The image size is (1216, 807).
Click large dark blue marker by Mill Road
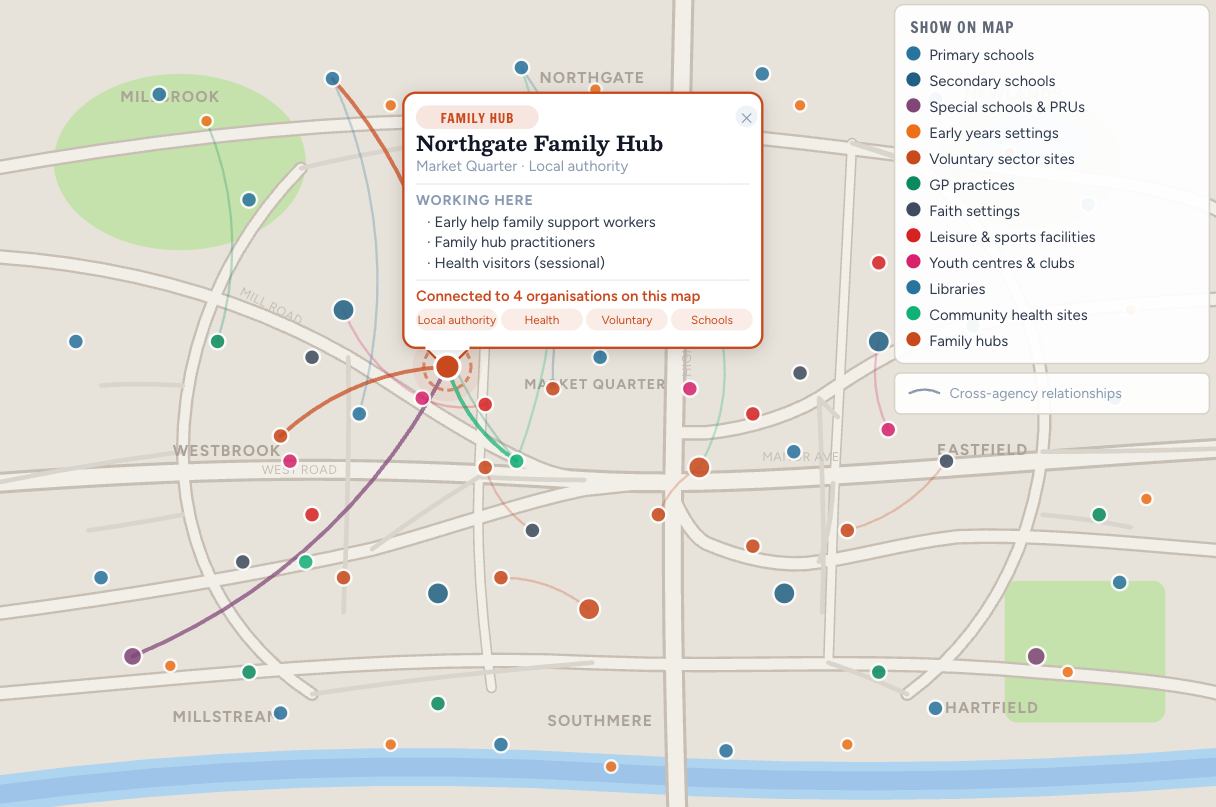(x=344, y=310)
